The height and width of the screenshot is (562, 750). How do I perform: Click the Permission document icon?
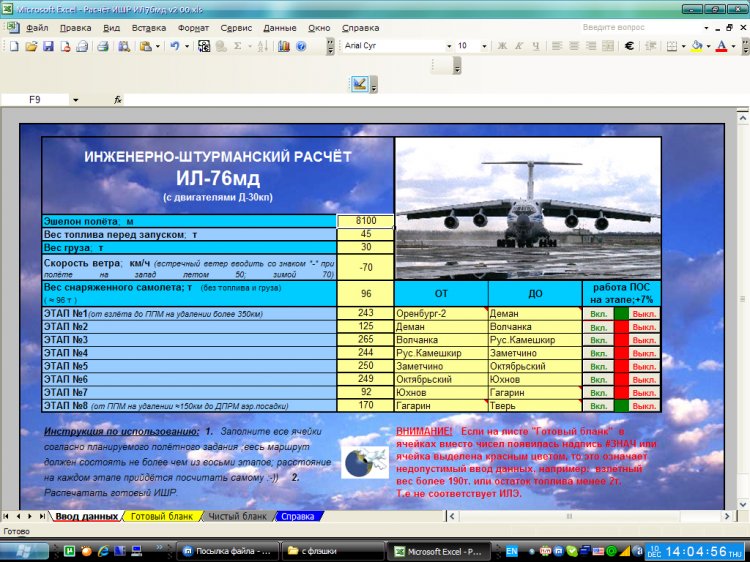[x=66, y=46]
